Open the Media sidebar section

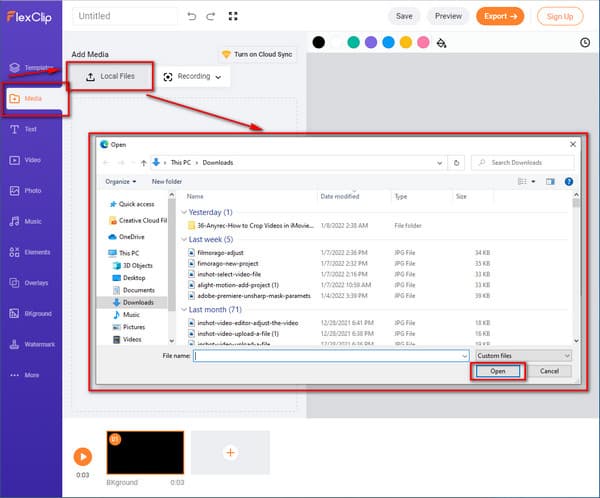click(34, 98)
